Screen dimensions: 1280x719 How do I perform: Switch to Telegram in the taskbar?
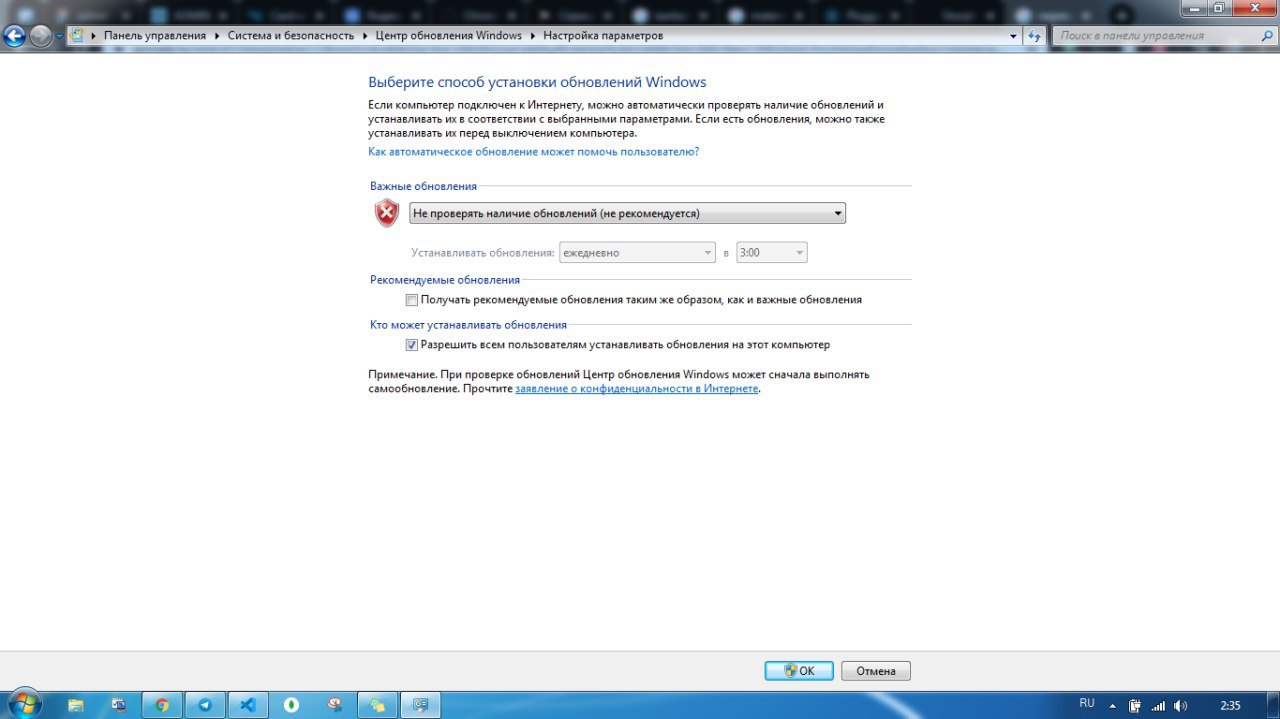click(x=205, y=705)
